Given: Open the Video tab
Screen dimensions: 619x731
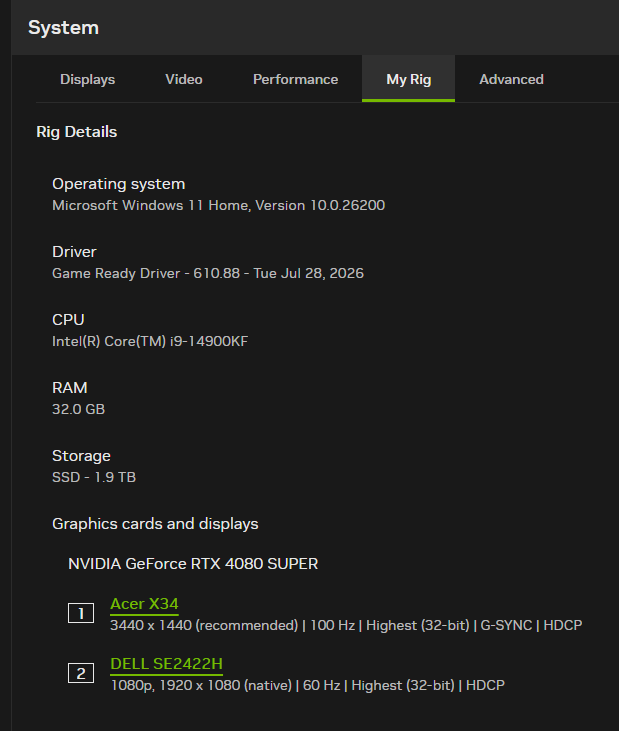Looking at the screenshot, I should click(184, 79).
